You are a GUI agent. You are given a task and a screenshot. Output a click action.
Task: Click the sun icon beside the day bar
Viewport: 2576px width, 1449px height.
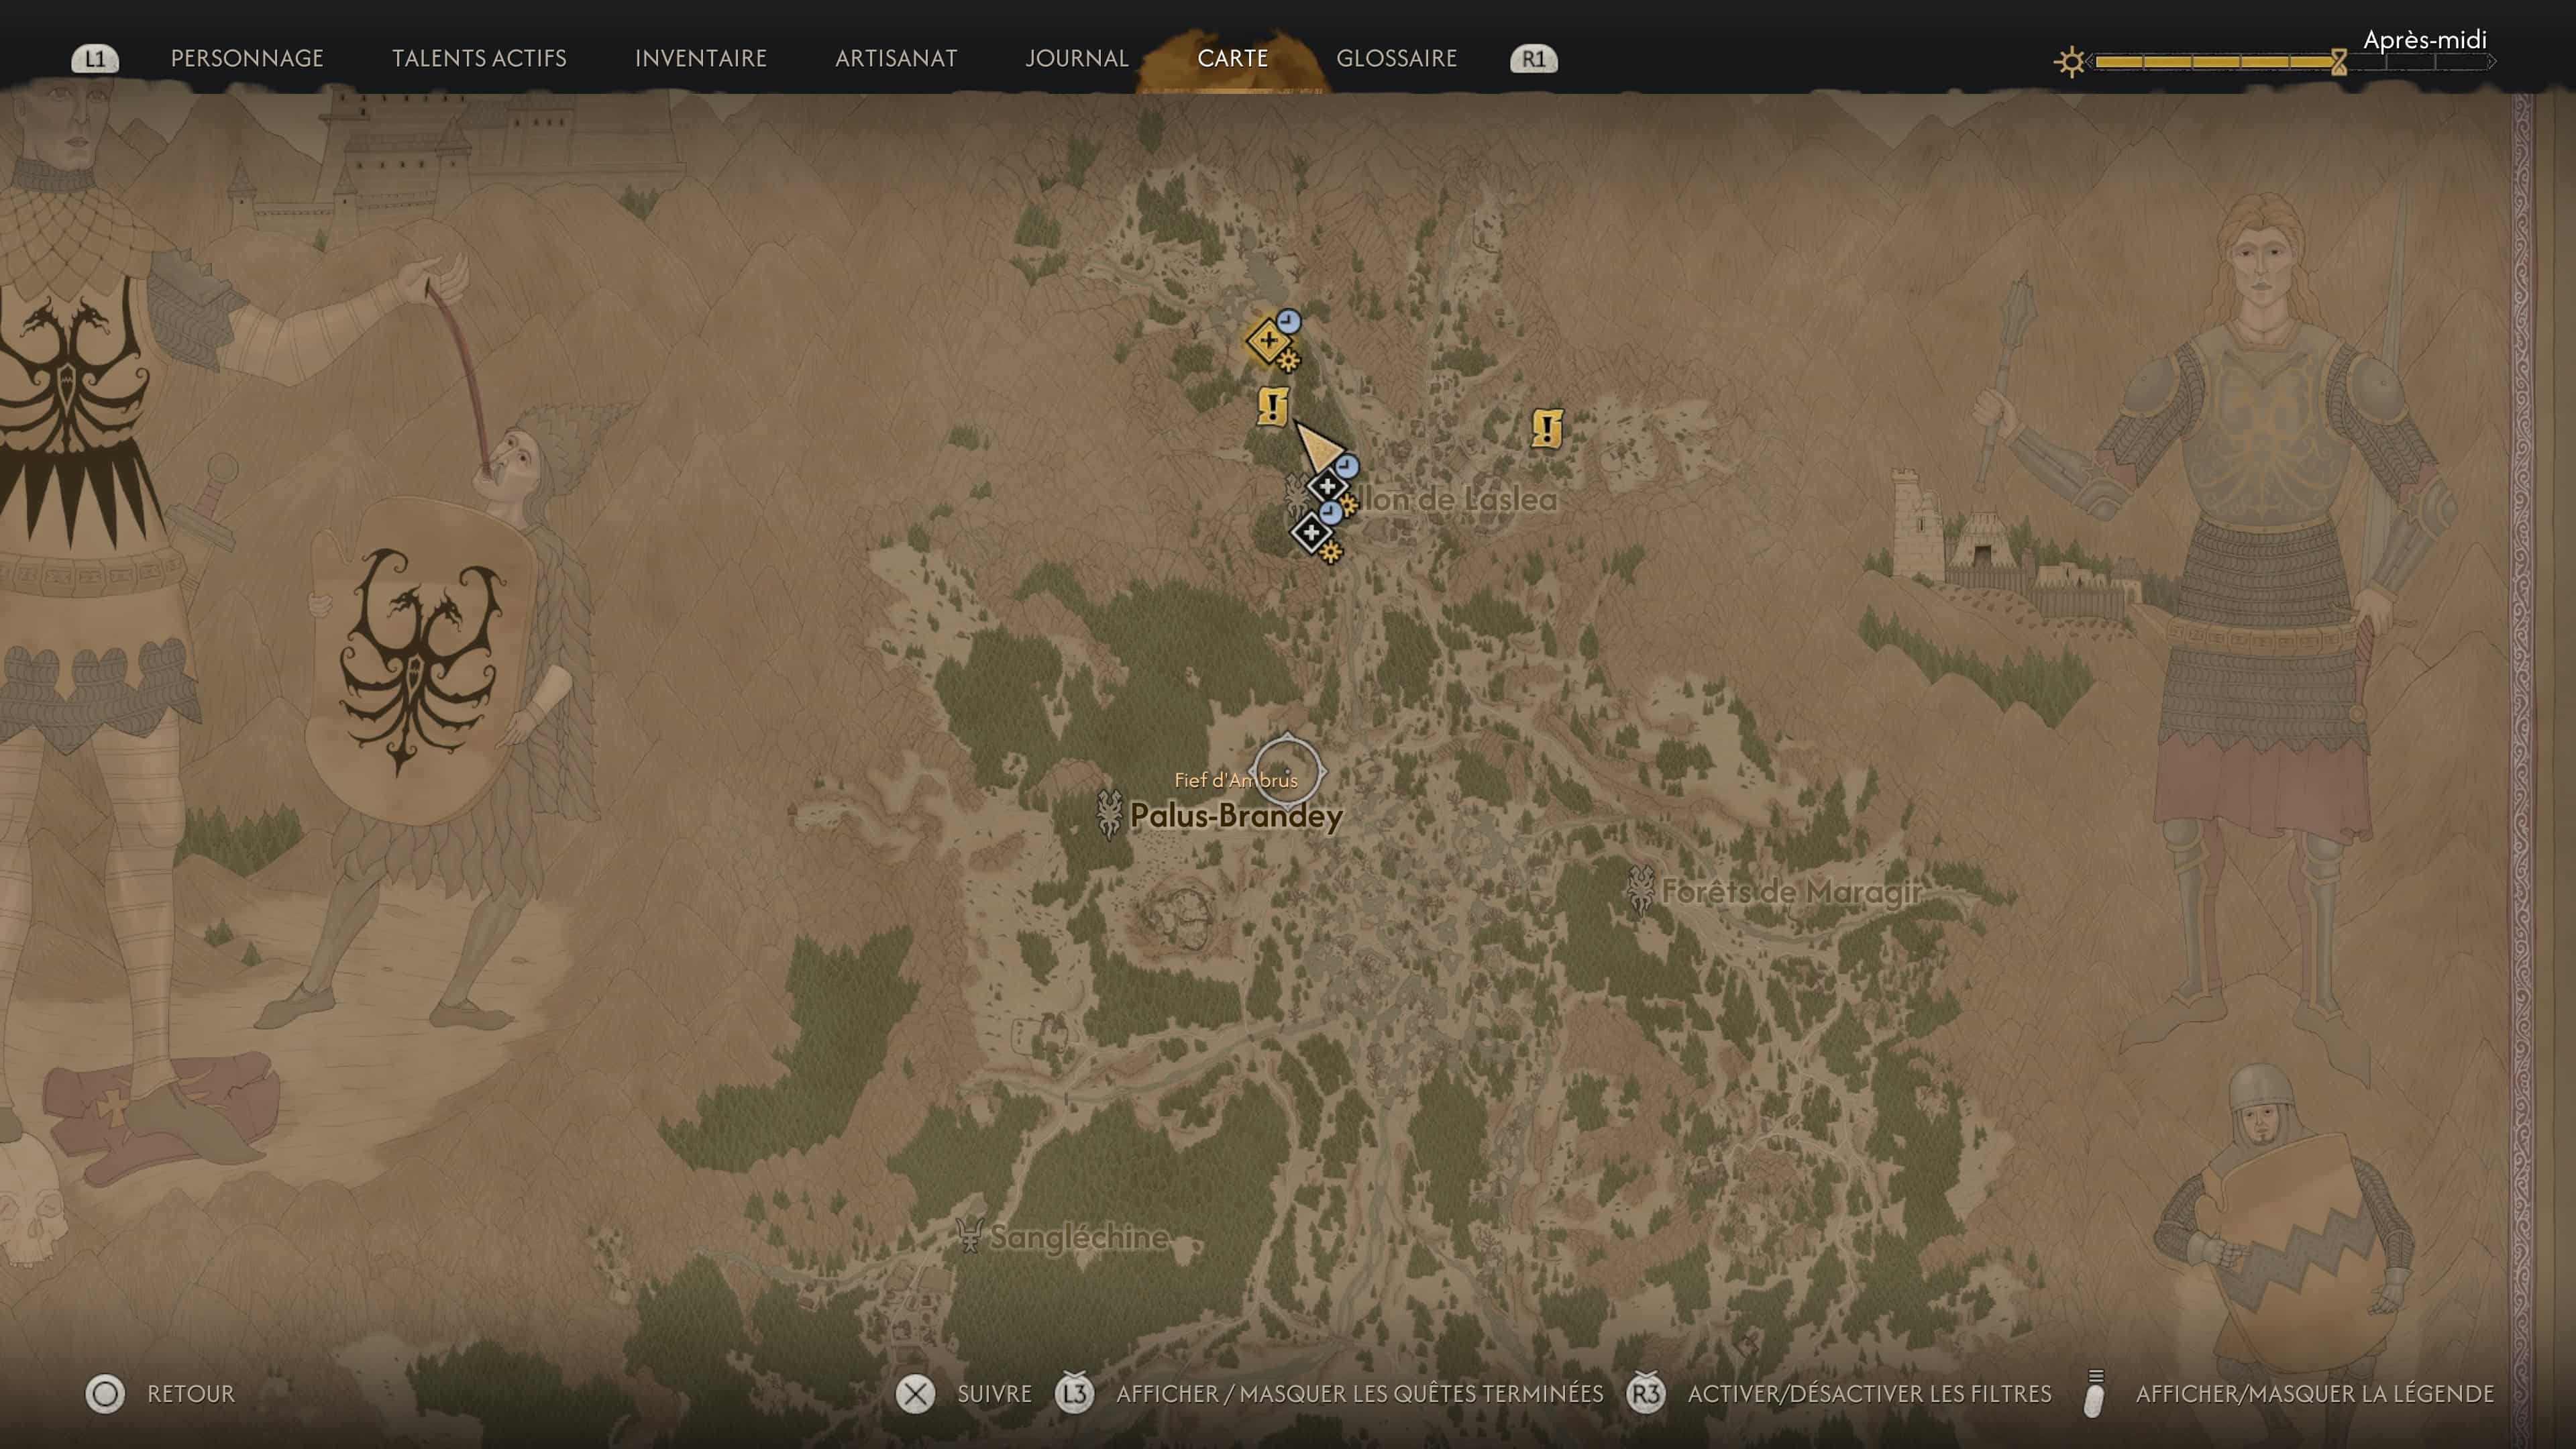(2070, 62)
